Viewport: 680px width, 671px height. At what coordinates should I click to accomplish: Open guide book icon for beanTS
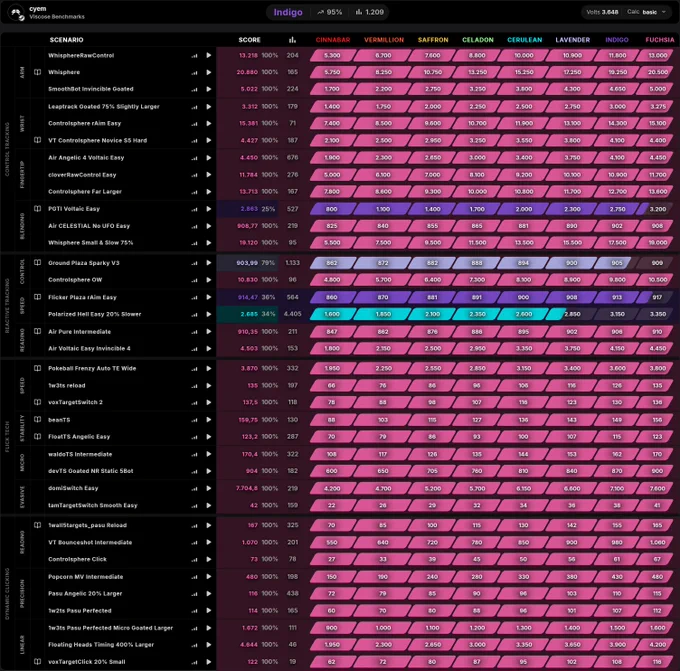38,419
